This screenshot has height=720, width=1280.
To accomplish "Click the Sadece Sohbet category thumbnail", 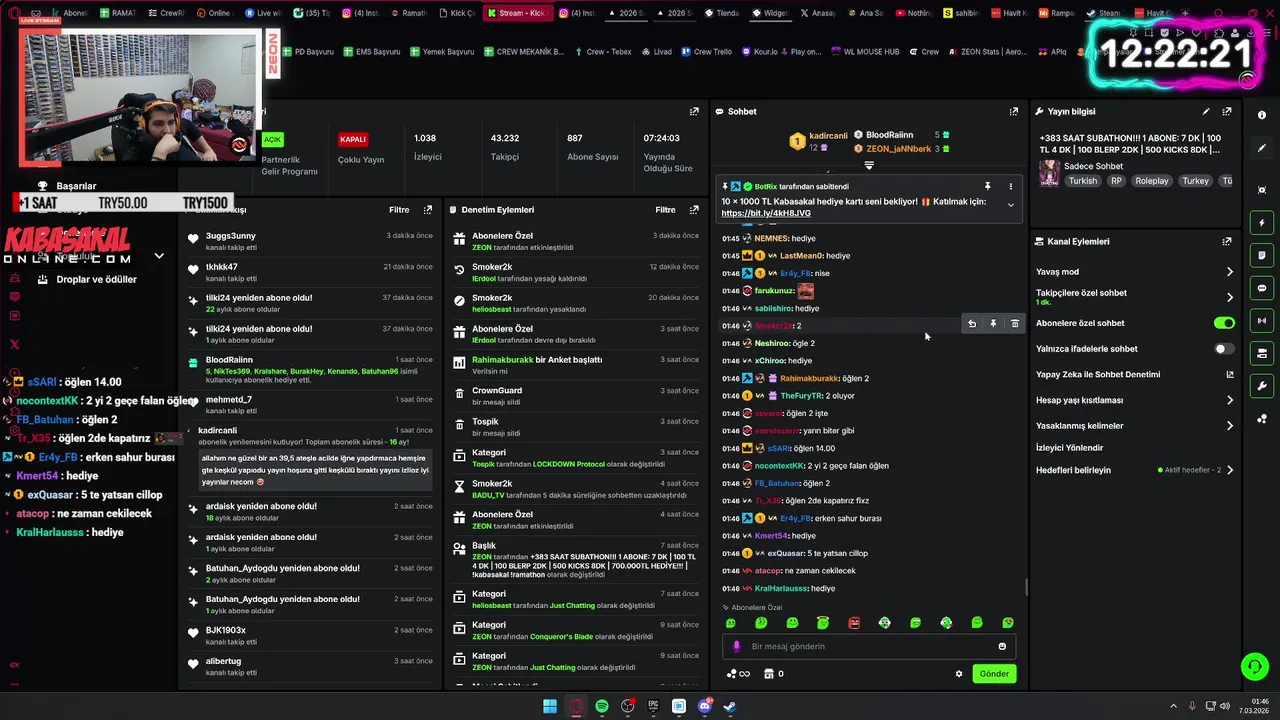I will click(1049, 173).
